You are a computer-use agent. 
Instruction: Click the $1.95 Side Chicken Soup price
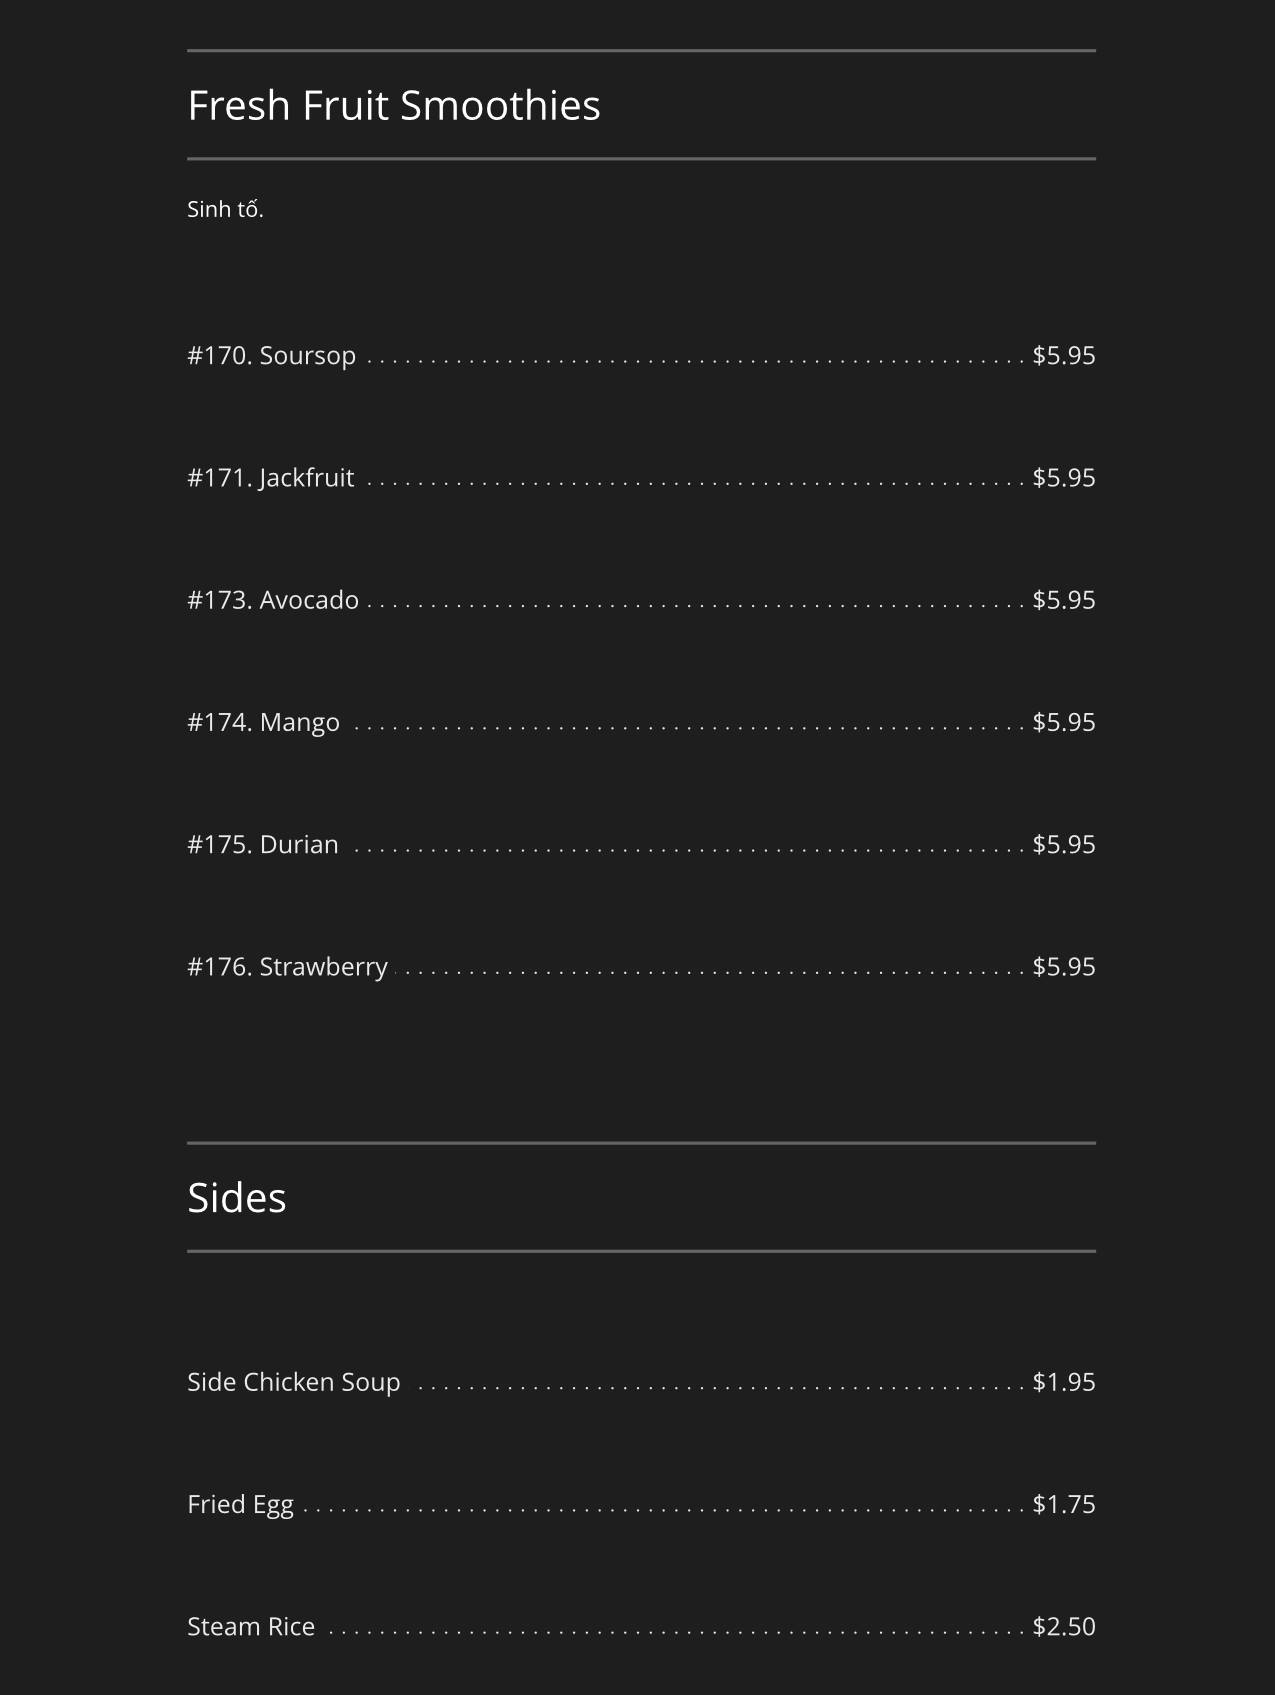(1063, 1382)
